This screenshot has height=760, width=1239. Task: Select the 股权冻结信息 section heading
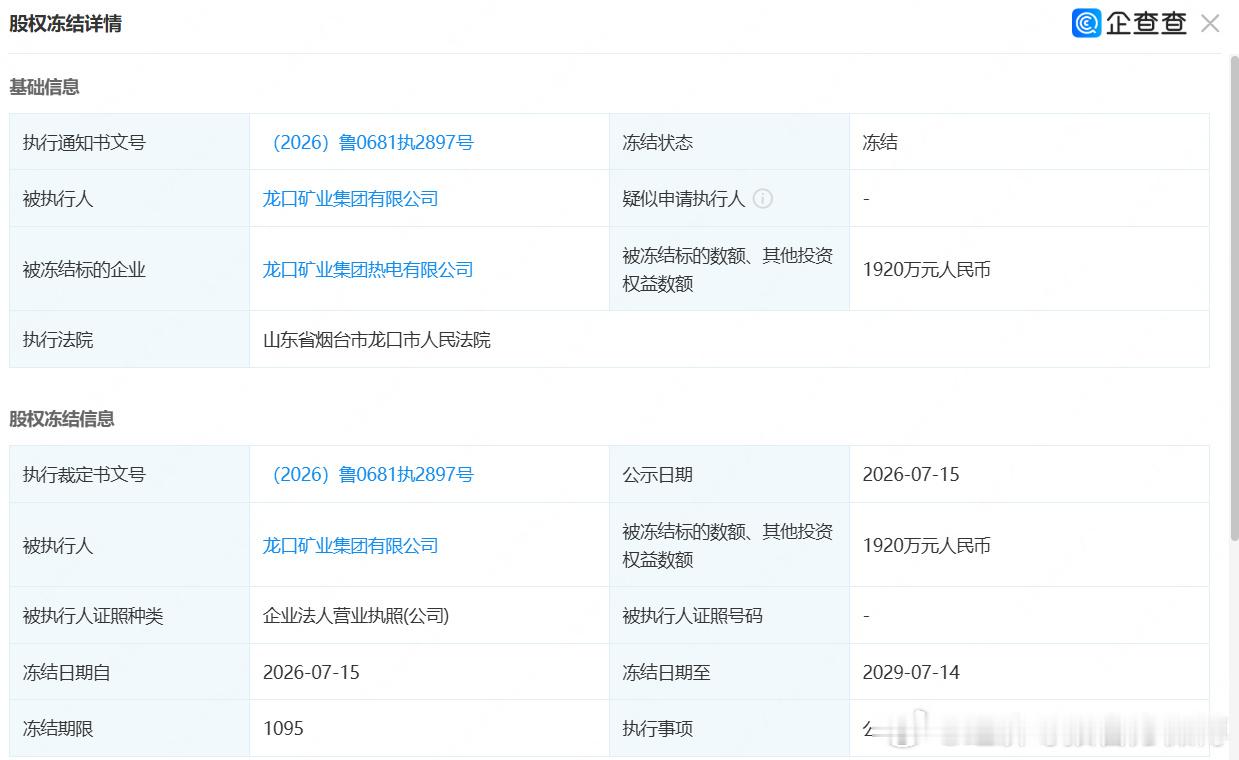coord(62,419)
